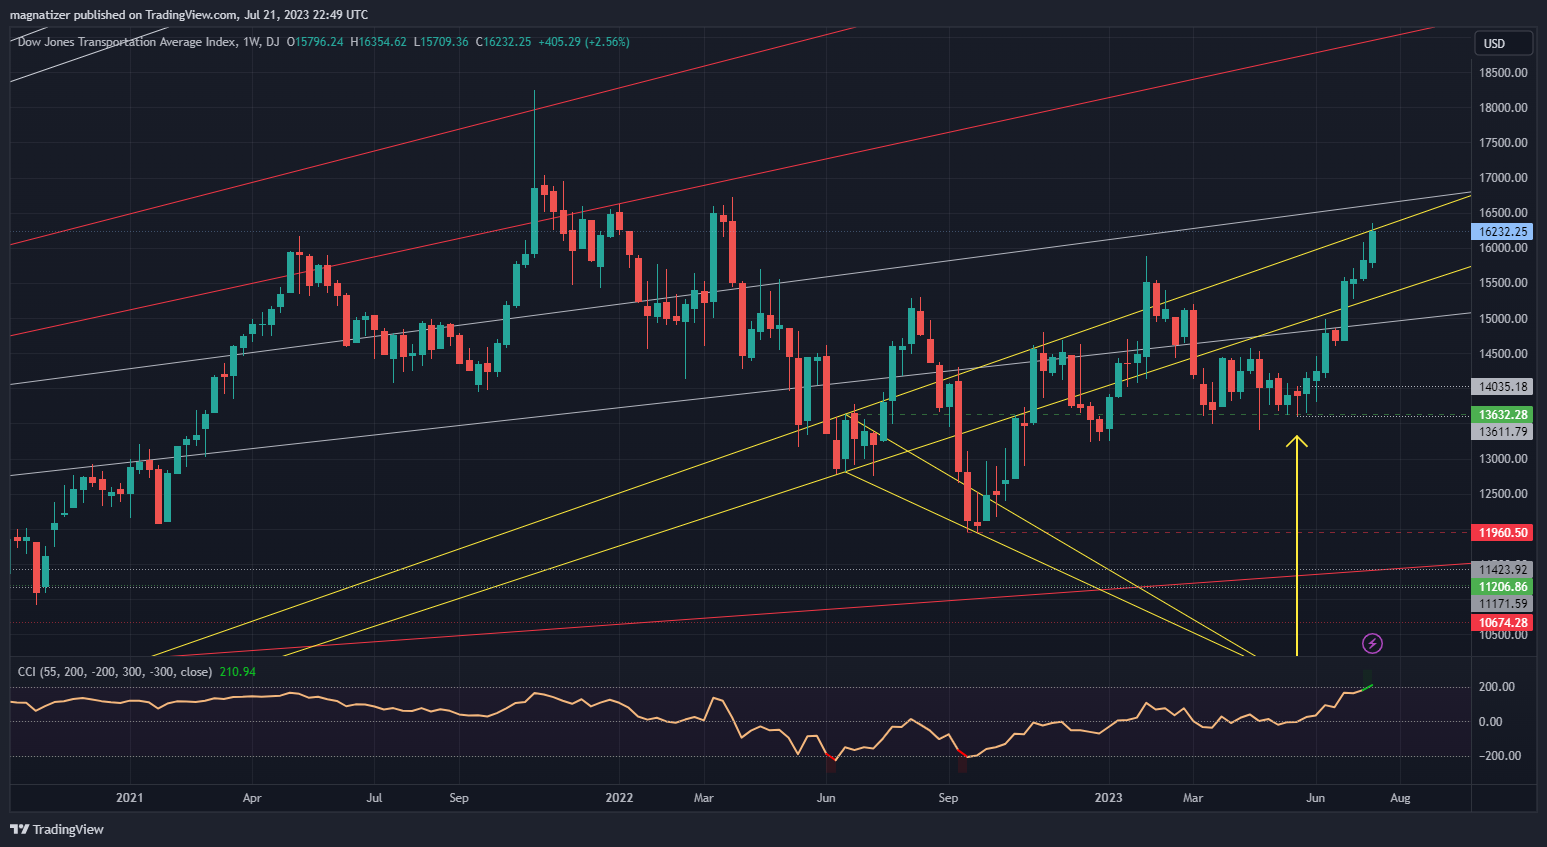Viewport: 1547px width, 847px height.
Task: Click the green 11206.86 price label
Action: click(1503, 587)
